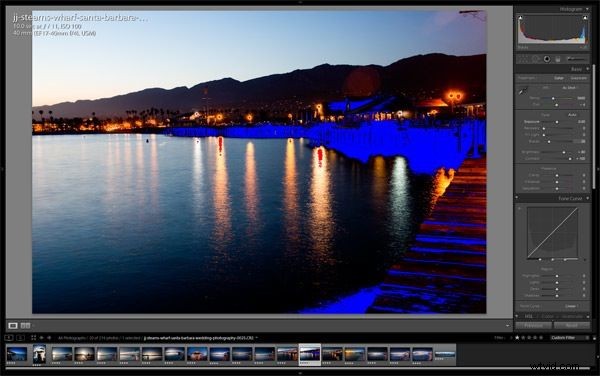
Task: Click the Fill Light slider handle
Action: [544, 135]
